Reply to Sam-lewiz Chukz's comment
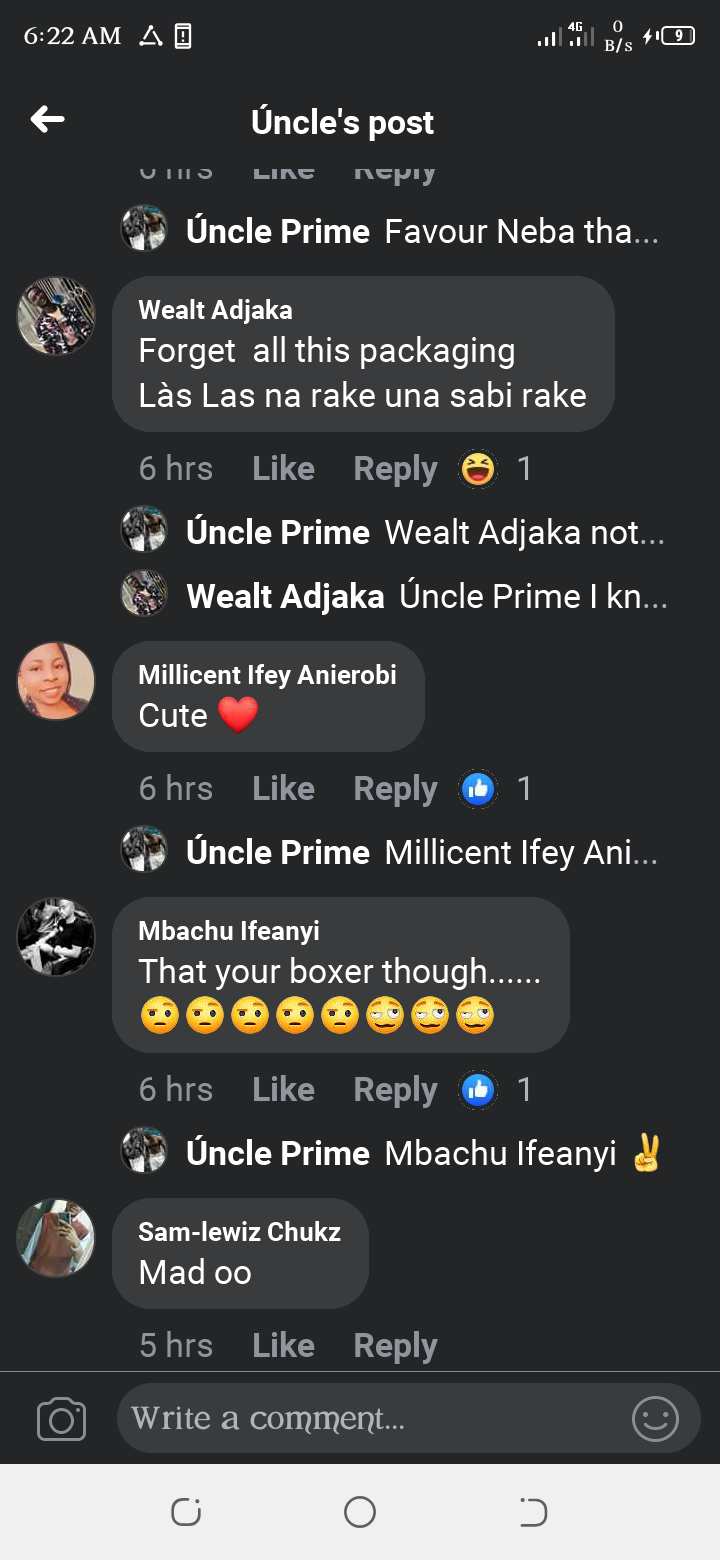Image resolution: width=720 pixels, height=1560 pixels. (x=395, y=1345)
